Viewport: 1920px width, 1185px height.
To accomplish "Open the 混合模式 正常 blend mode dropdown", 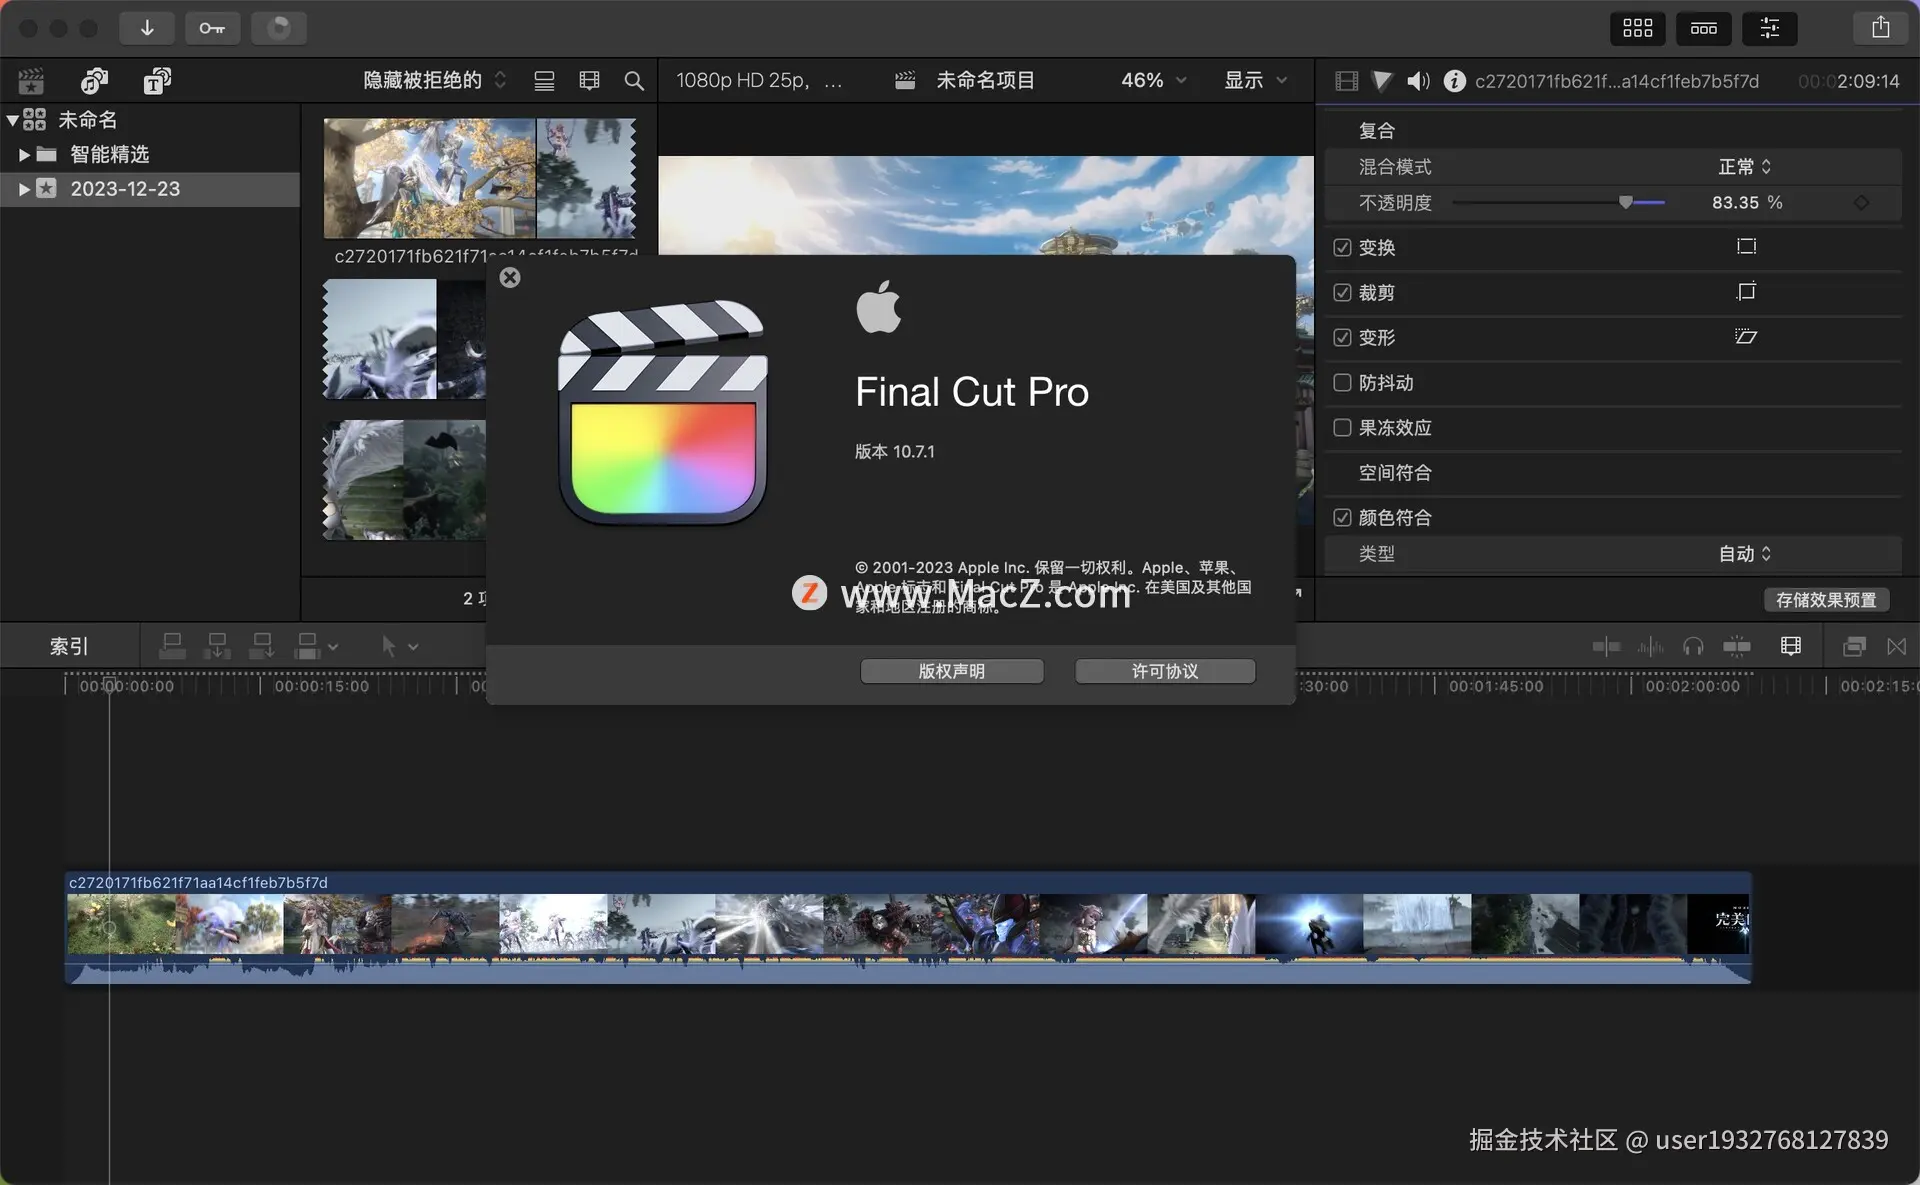I will (1745, 166).
